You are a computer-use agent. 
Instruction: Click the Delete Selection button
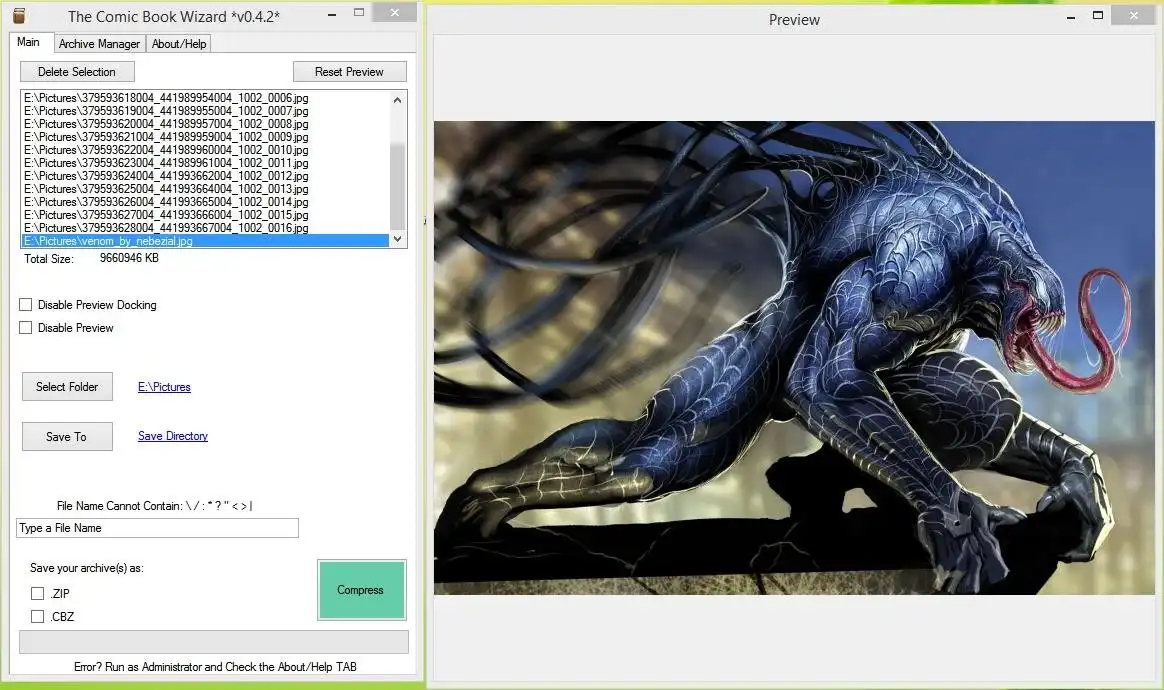[x=77, y=72]
